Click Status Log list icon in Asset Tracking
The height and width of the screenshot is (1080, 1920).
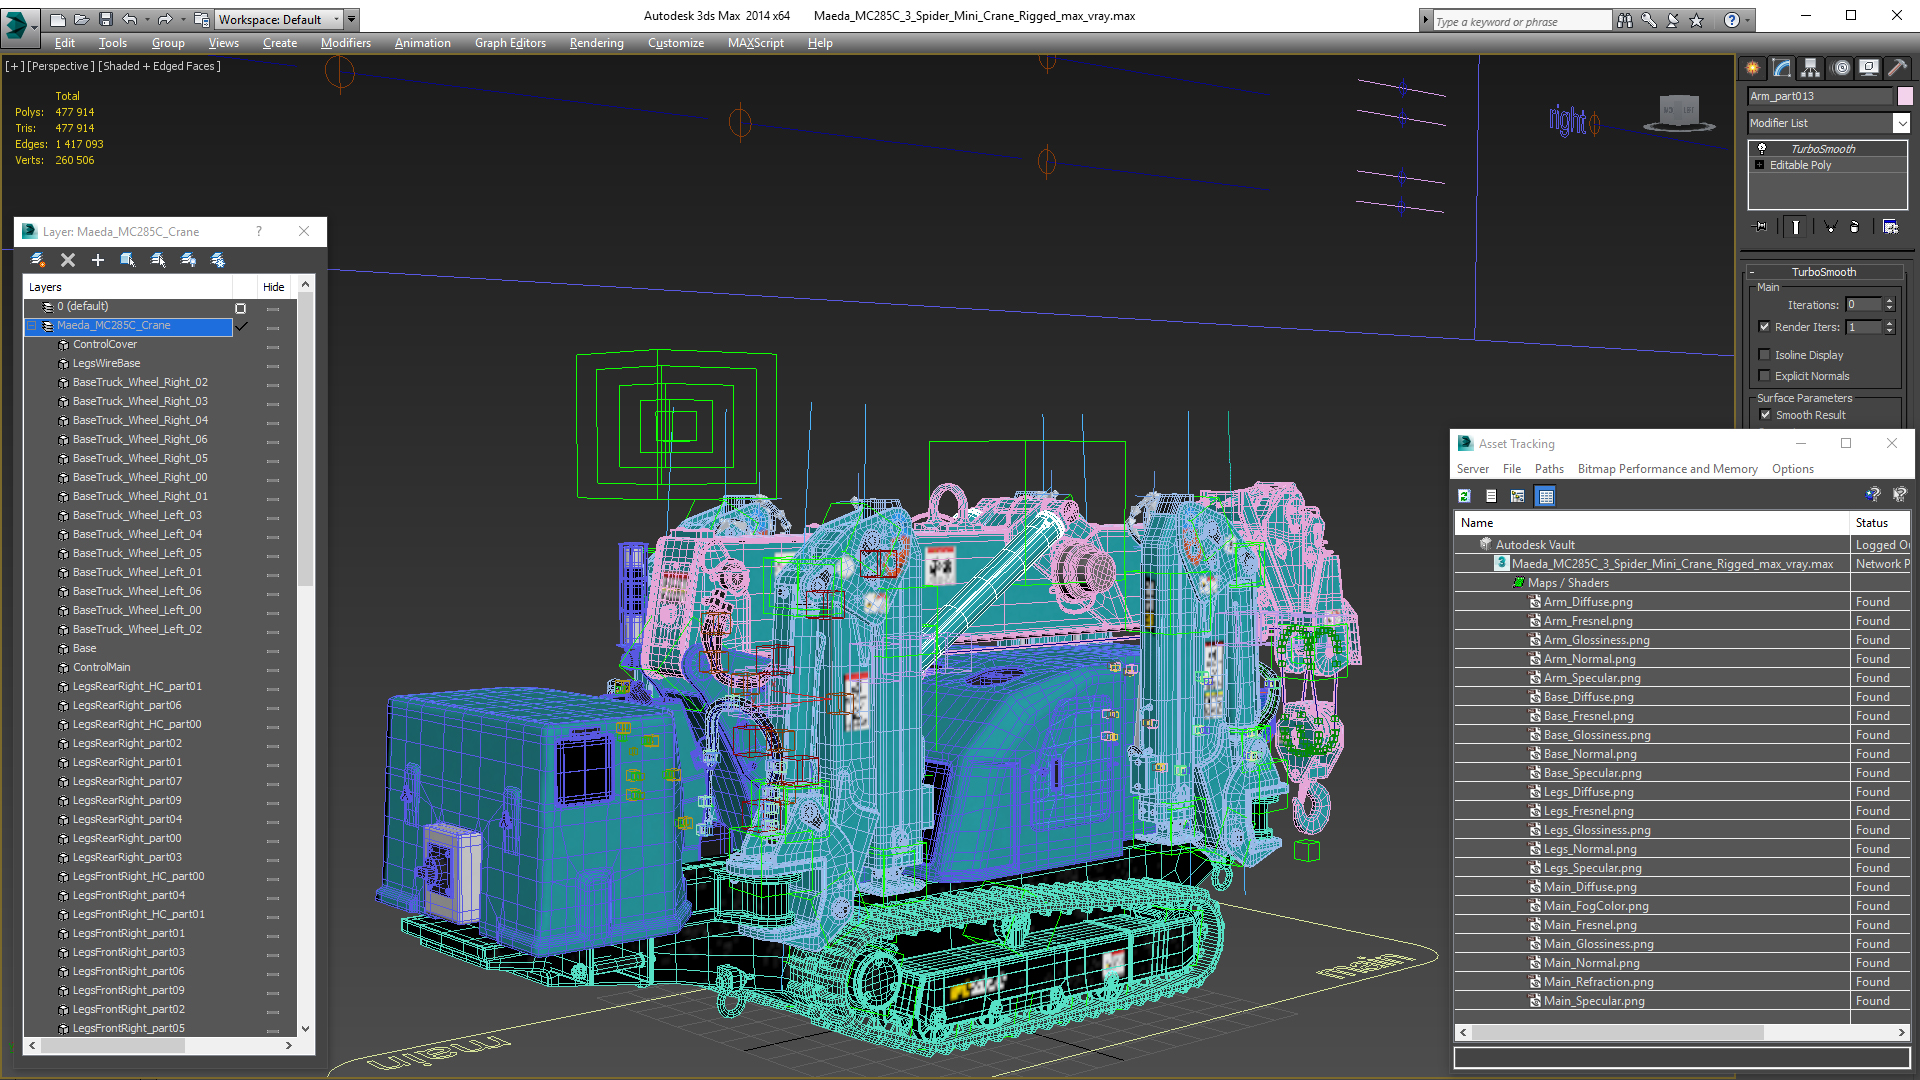1491,496
